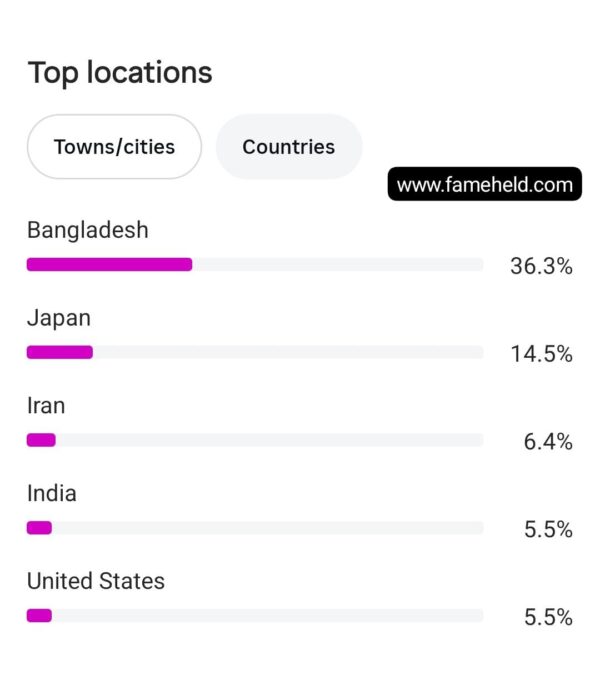Select the Japan country label
The width and height of the screenshot is (600, 675).
[x=59, y=319]
